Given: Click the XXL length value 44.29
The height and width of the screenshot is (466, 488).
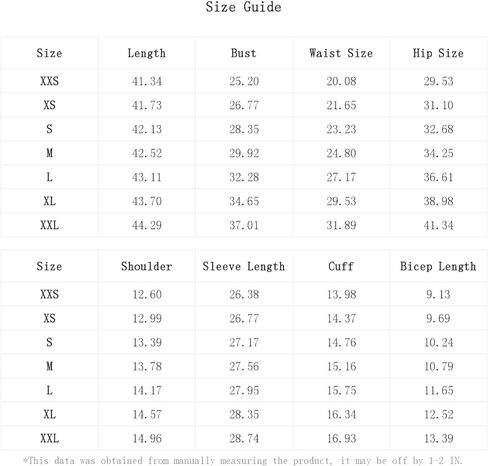Looking at the screenshot, I should pyautogui.click(x=147, y=225).
